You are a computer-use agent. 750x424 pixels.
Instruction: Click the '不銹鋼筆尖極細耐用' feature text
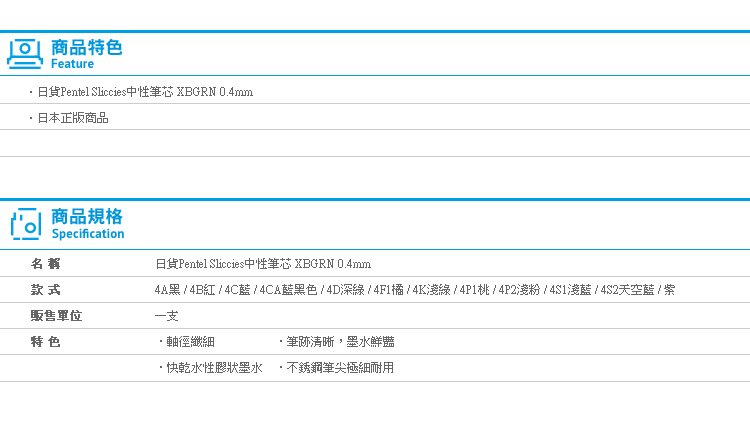[340, 368]
